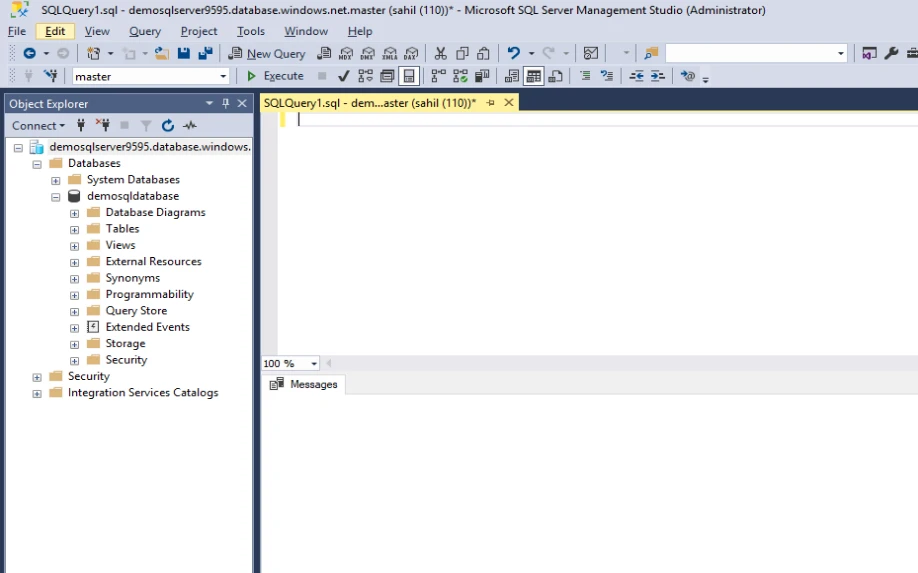Click Specify Values for Template Parameters icon
The width and height of the screenshot is (918, 573).
coord(688,76)
